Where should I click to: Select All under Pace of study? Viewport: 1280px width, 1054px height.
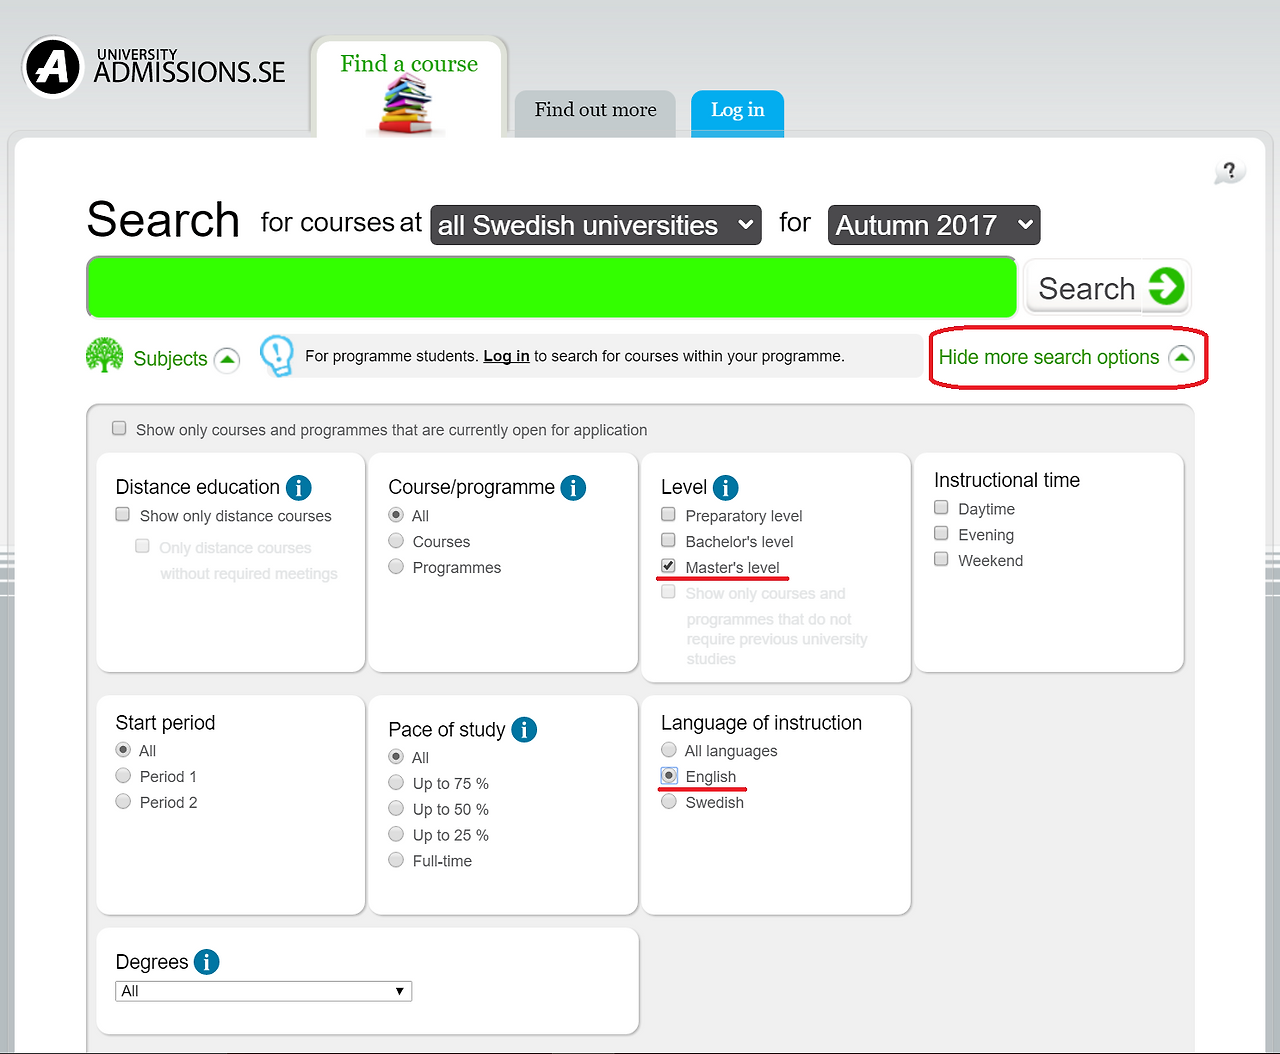396,757
